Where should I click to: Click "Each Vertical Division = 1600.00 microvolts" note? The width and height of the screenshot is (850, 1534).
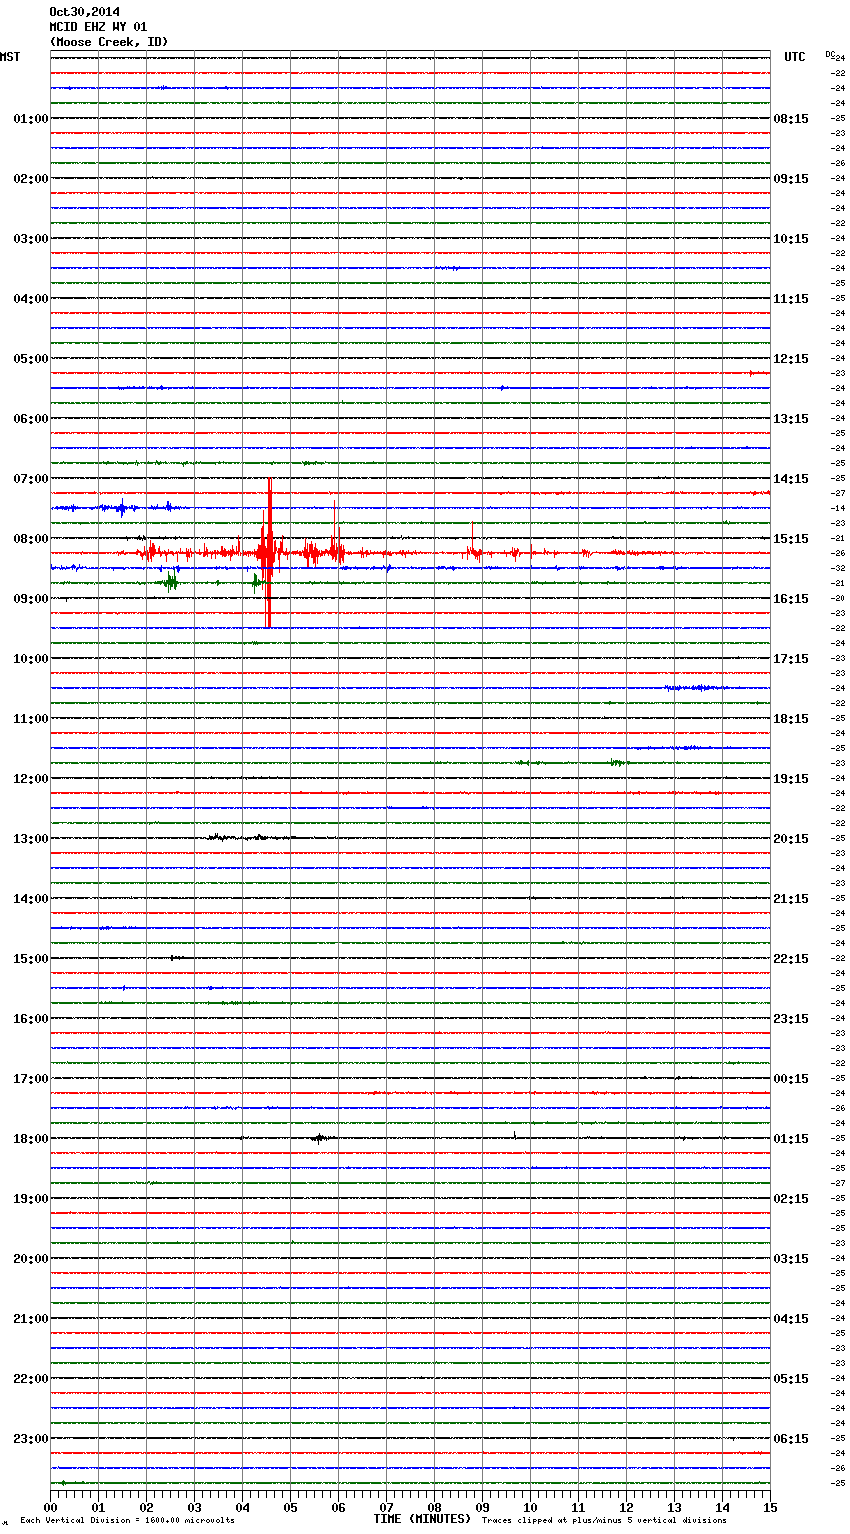[127, 1521]
